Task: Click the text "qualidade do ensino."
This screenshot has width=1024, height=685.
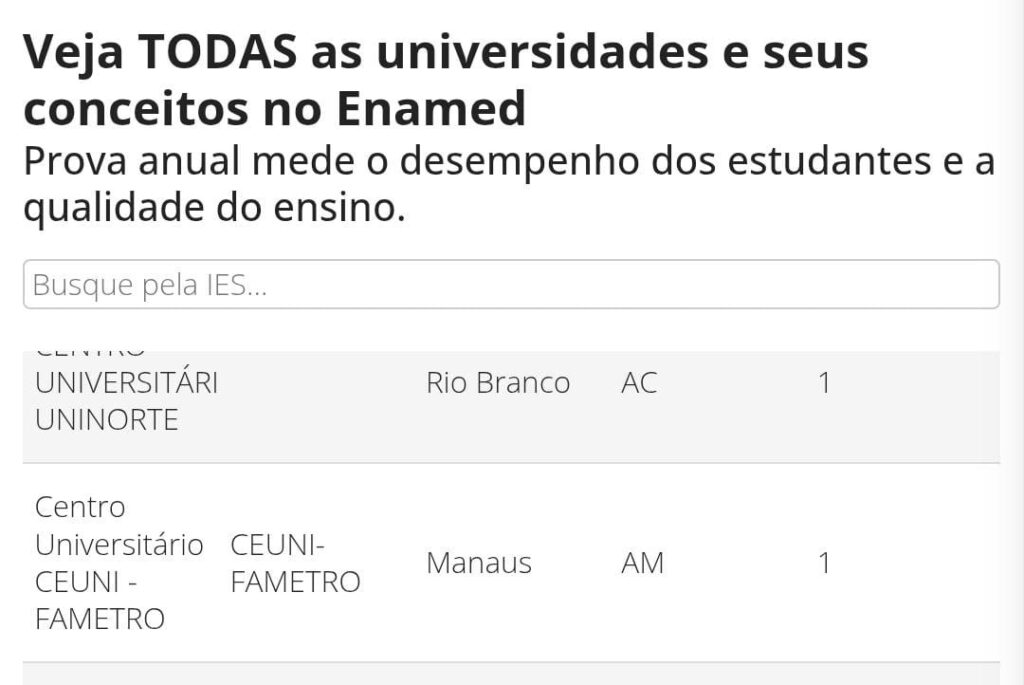Action: click(214, 209)
